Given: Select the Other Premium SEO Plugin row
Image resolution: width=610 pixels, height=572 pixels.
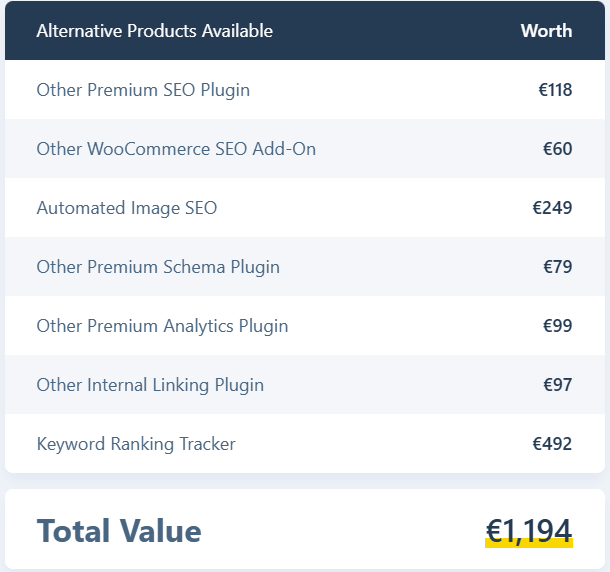Looking at the screenshot, I should (305, 89).
